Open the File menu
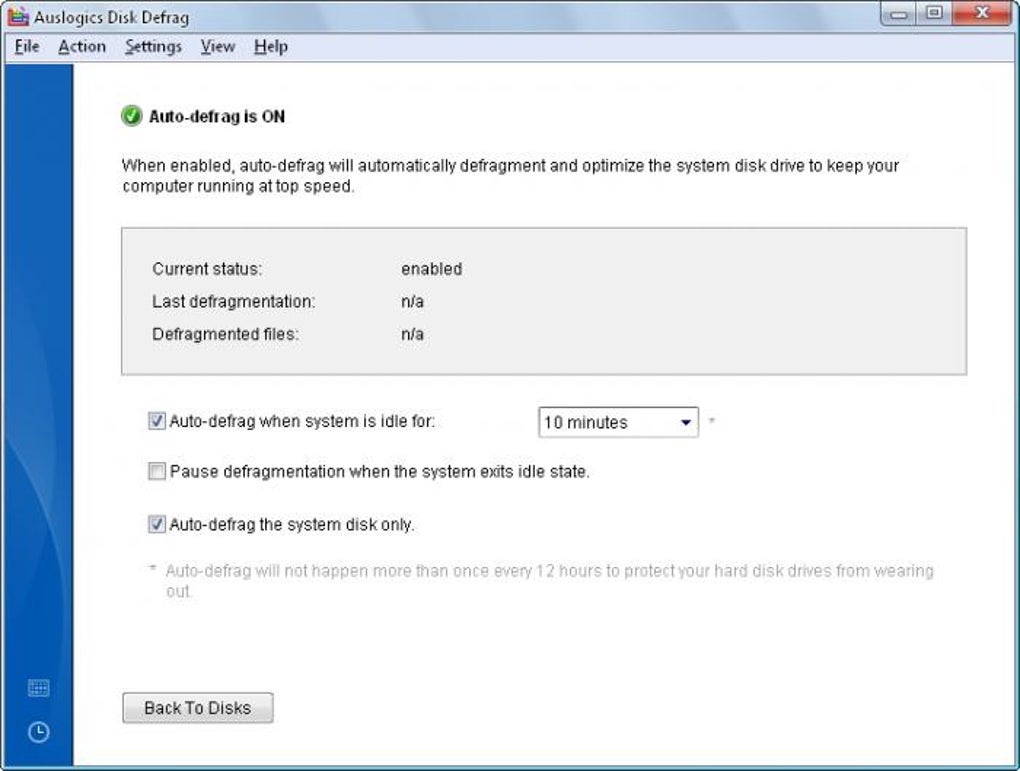1020x771 pixels. [27, 47]
